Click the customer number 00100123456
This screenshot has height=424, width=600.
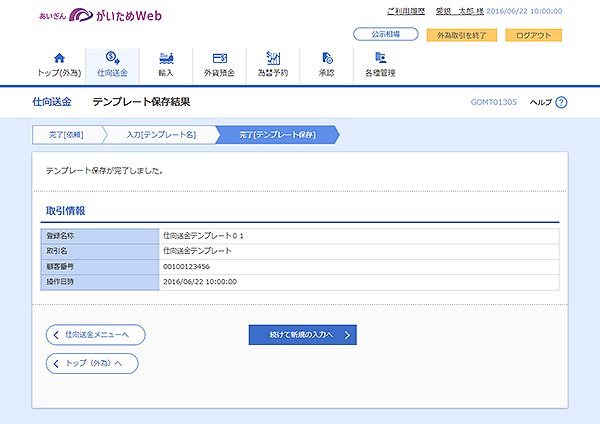[186, 266]
